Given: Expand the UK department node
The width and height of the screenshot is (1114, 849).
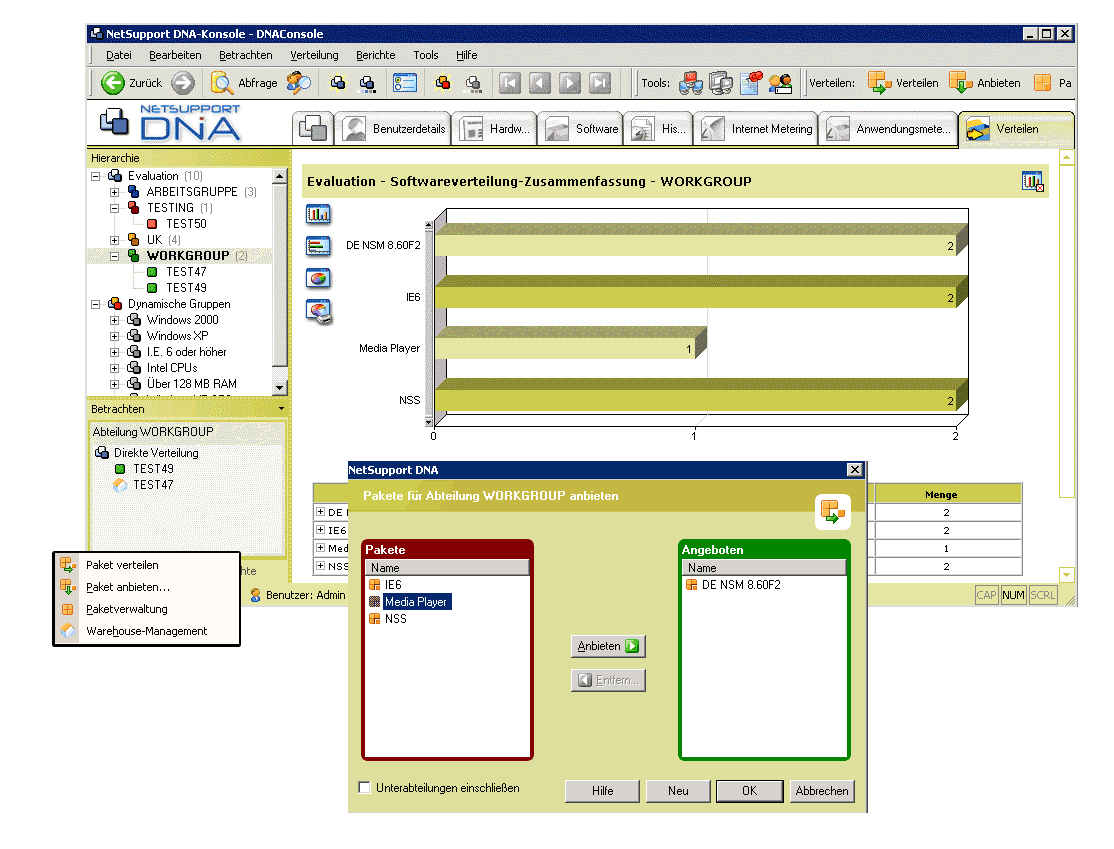Looking at the screenshot, I should click(x=114, y=240).
